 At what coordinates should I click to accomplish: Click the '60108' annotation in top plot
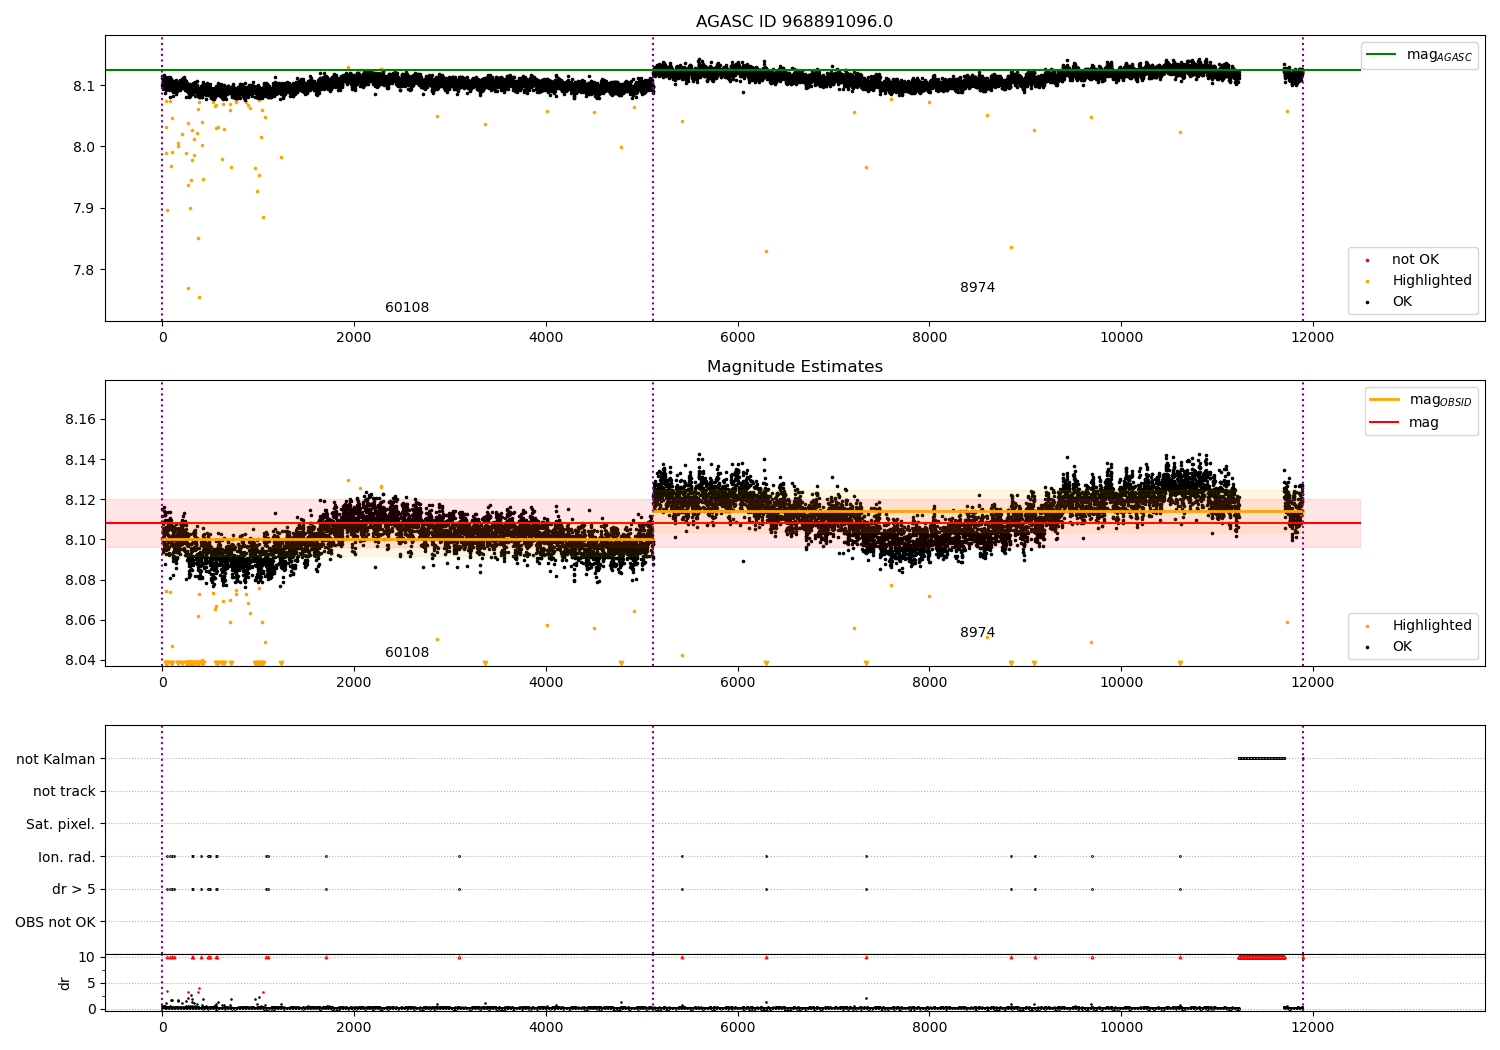407,308
